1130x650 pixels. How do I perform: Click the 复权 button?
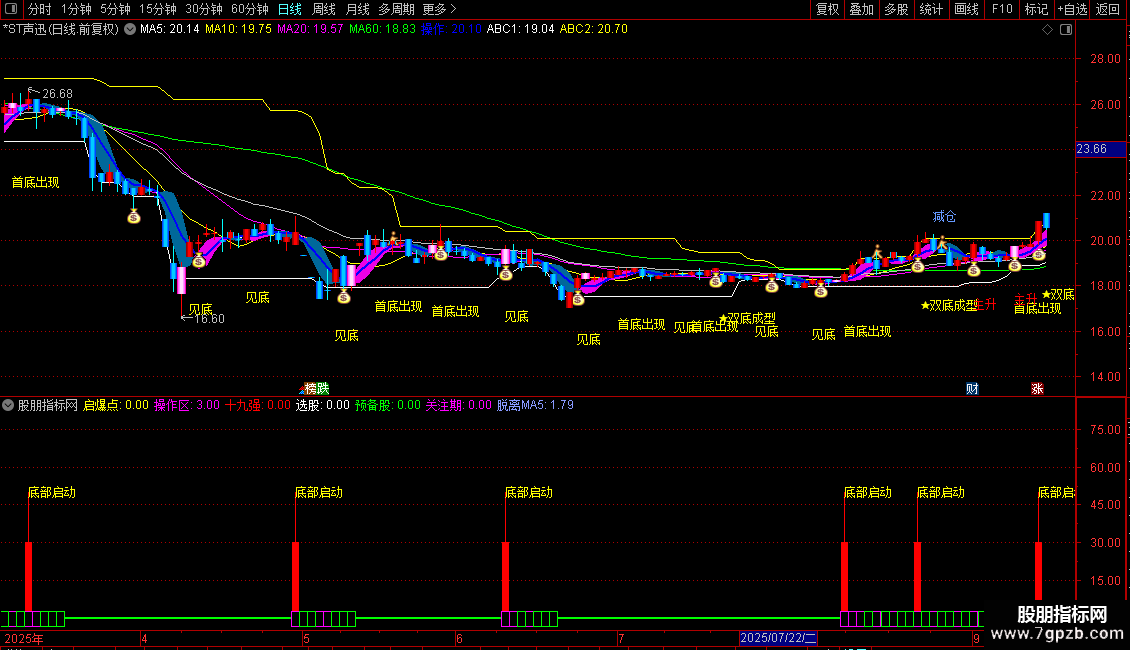tap(827, 9)
